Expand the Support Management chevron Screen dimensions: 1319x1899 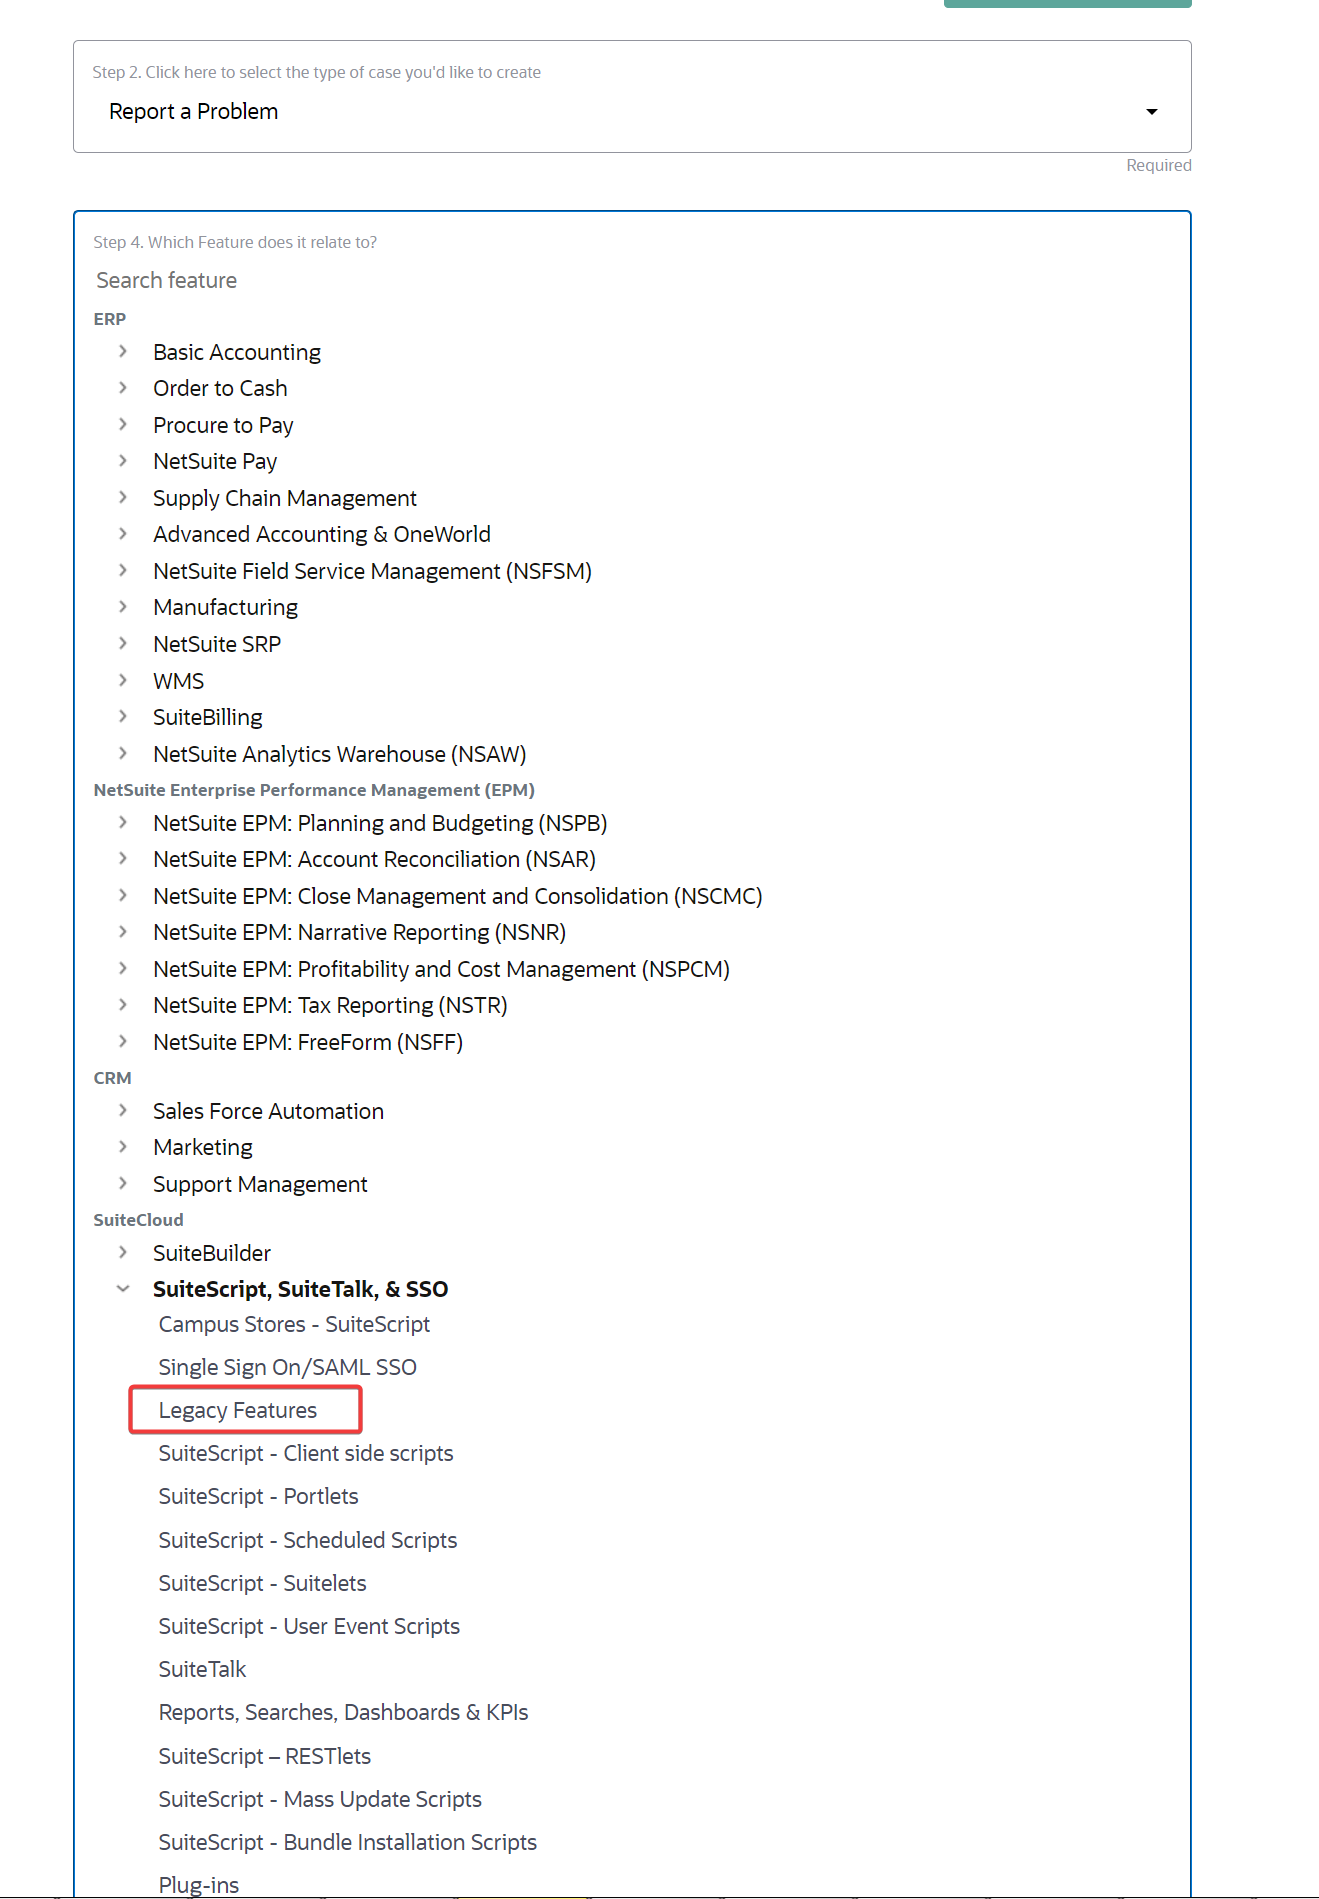123,1183
